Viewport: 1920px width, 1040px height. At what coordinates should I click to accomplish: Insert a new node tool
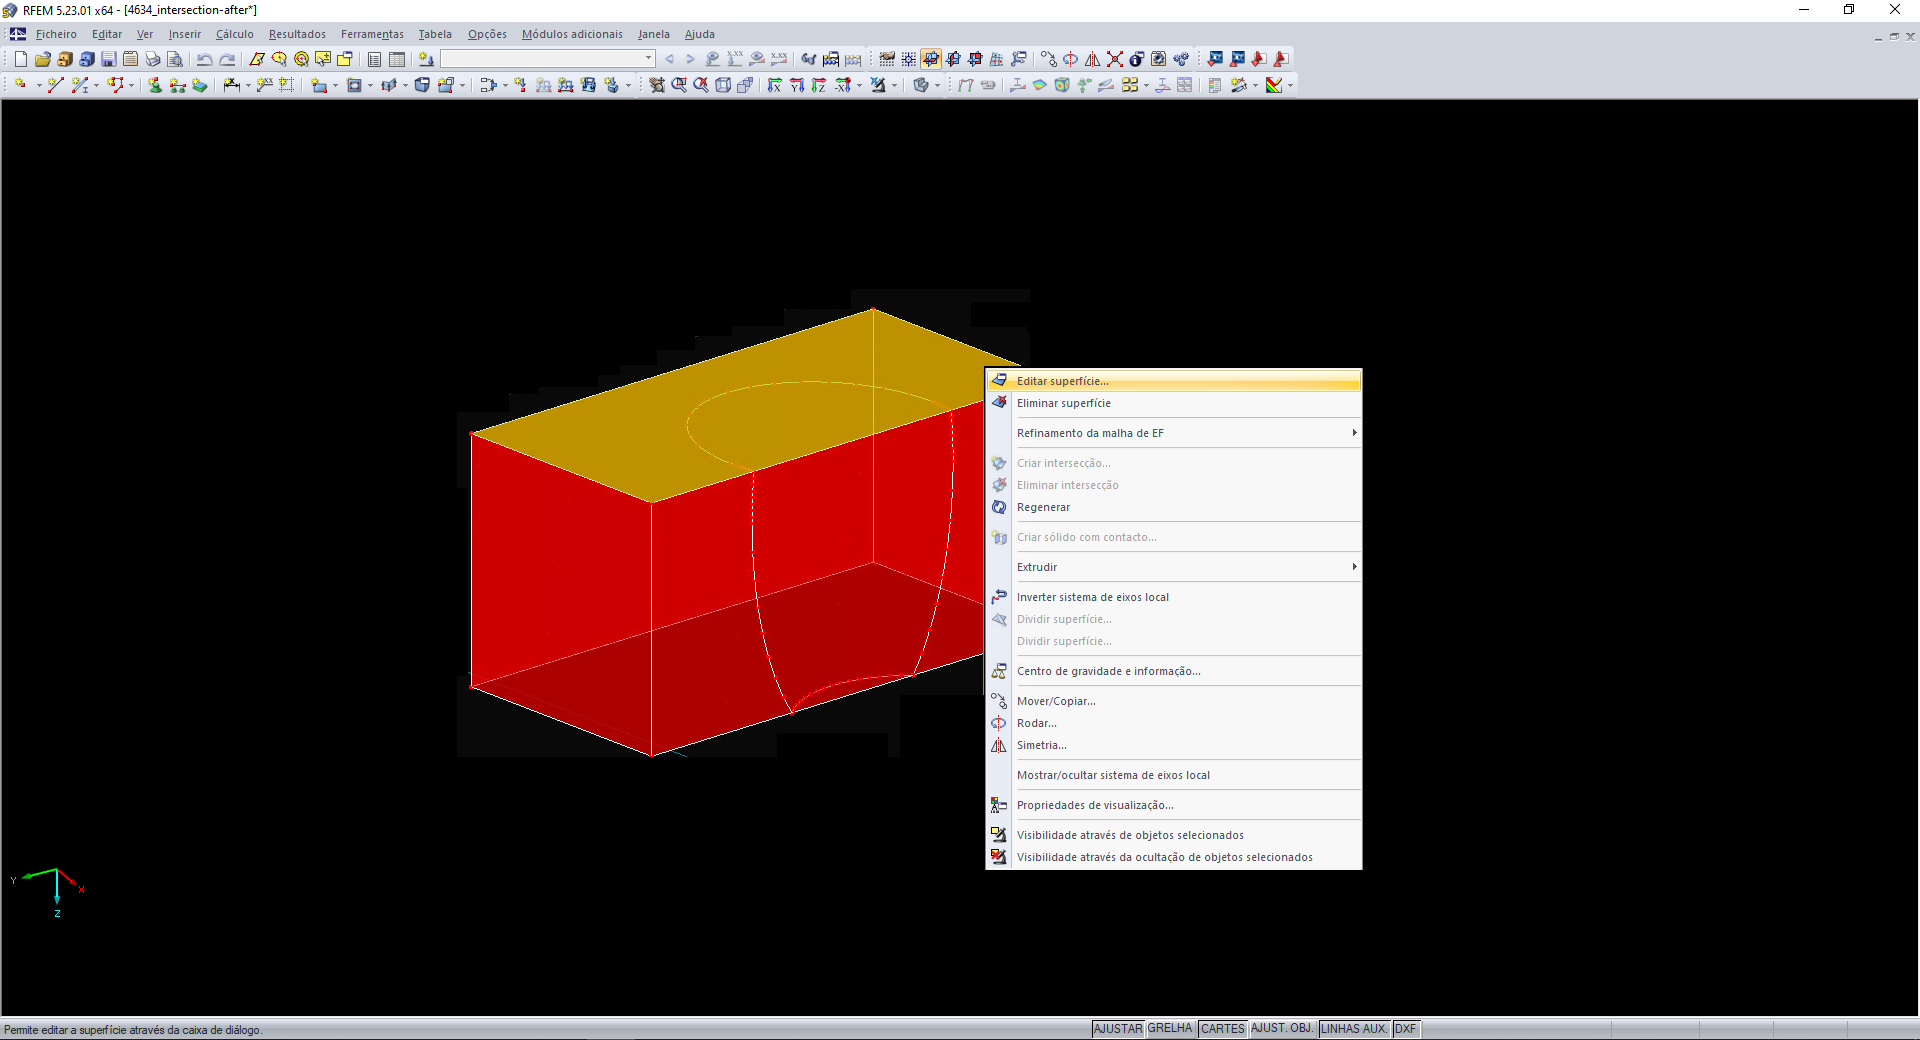pyautogui.click(x=20, y=85)
